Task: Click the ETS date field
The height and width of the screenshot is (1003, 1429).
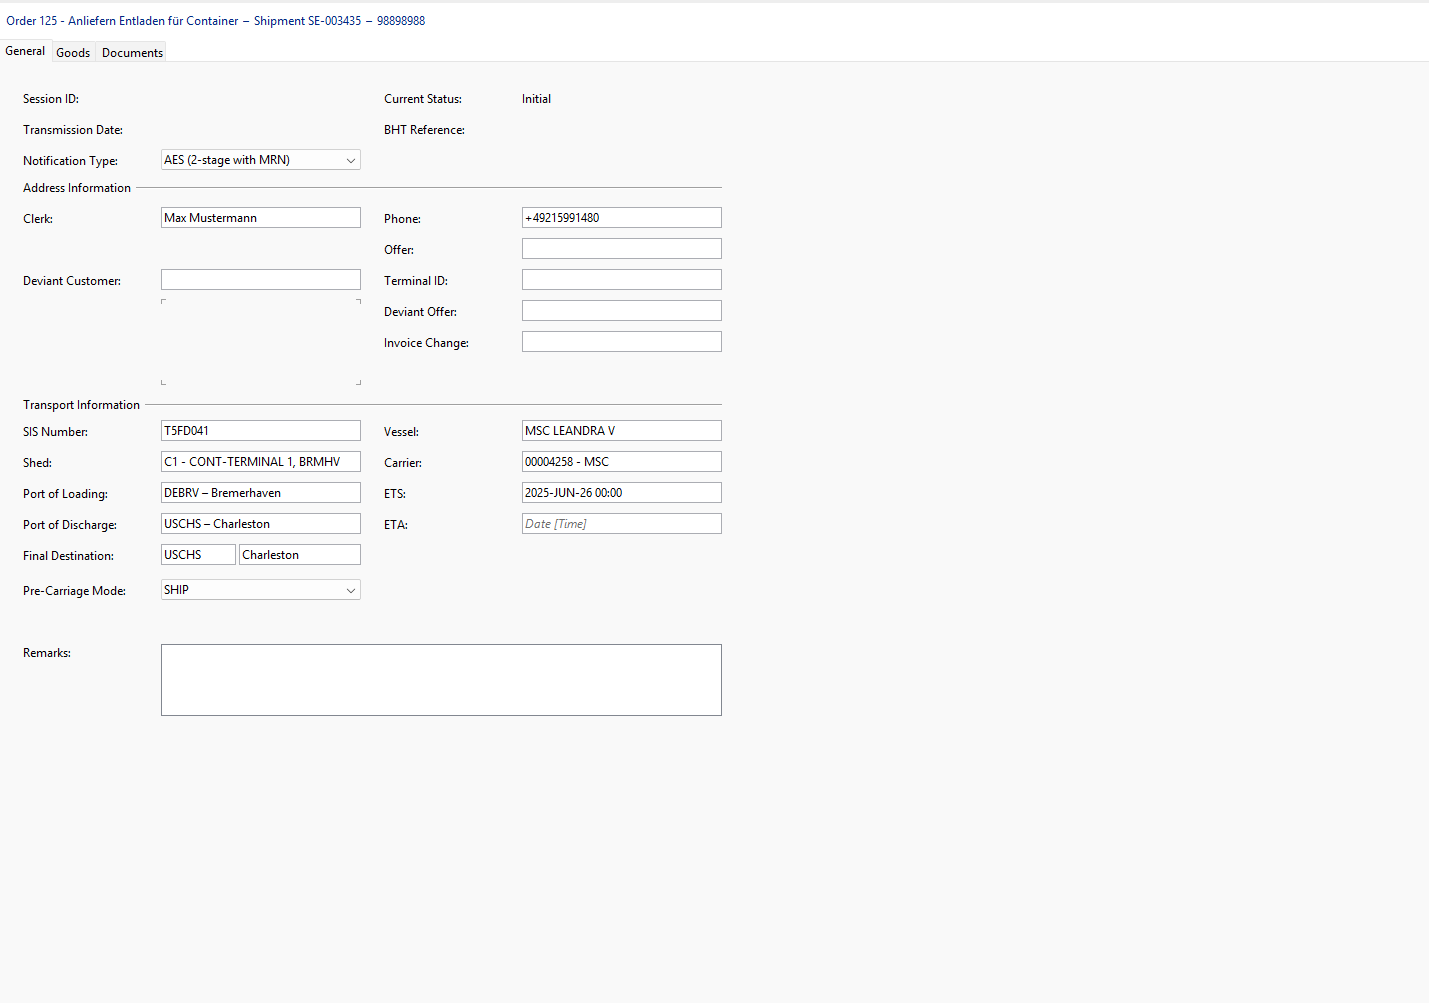Action: pos(622,493)
